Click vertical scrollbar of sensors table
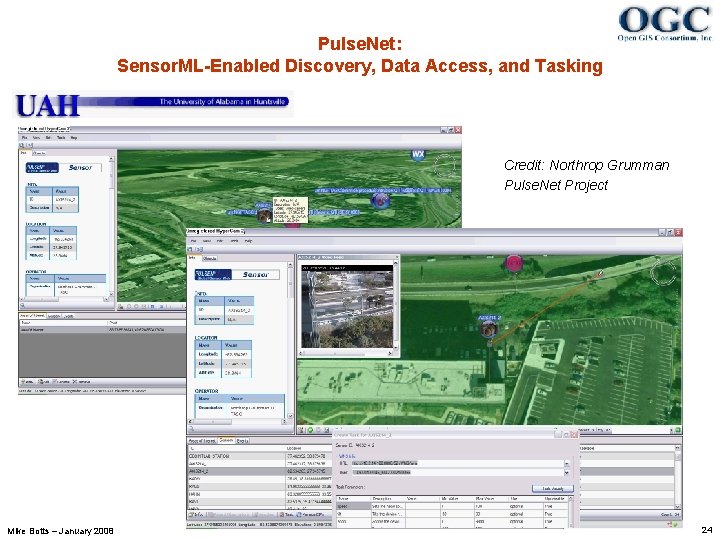This screenshot has width=720, height=540. [678, 477]
